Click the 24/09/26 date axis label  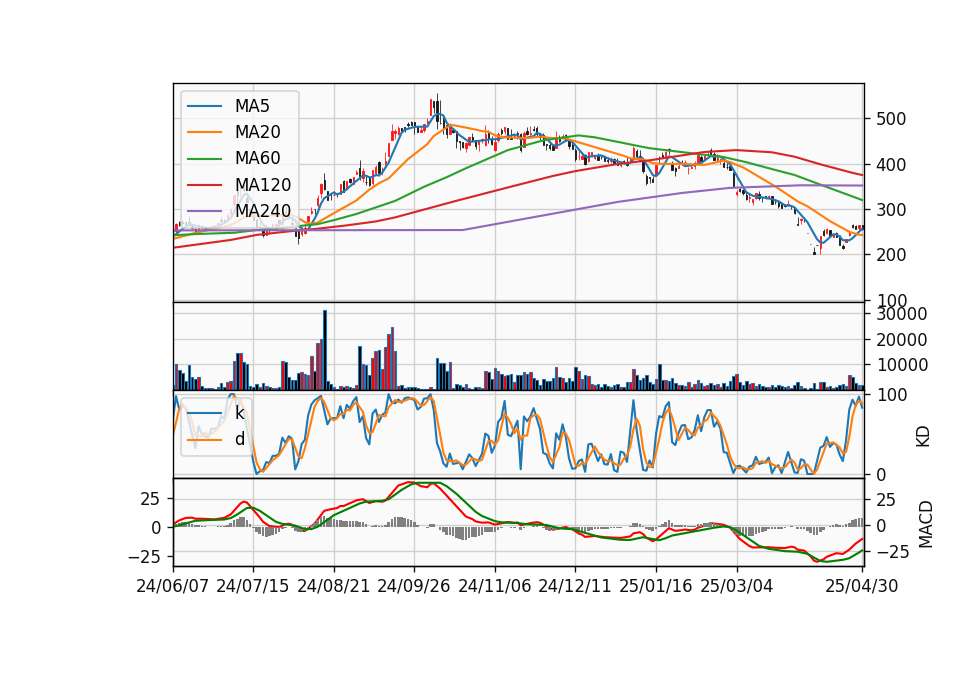tap(414, 586)
